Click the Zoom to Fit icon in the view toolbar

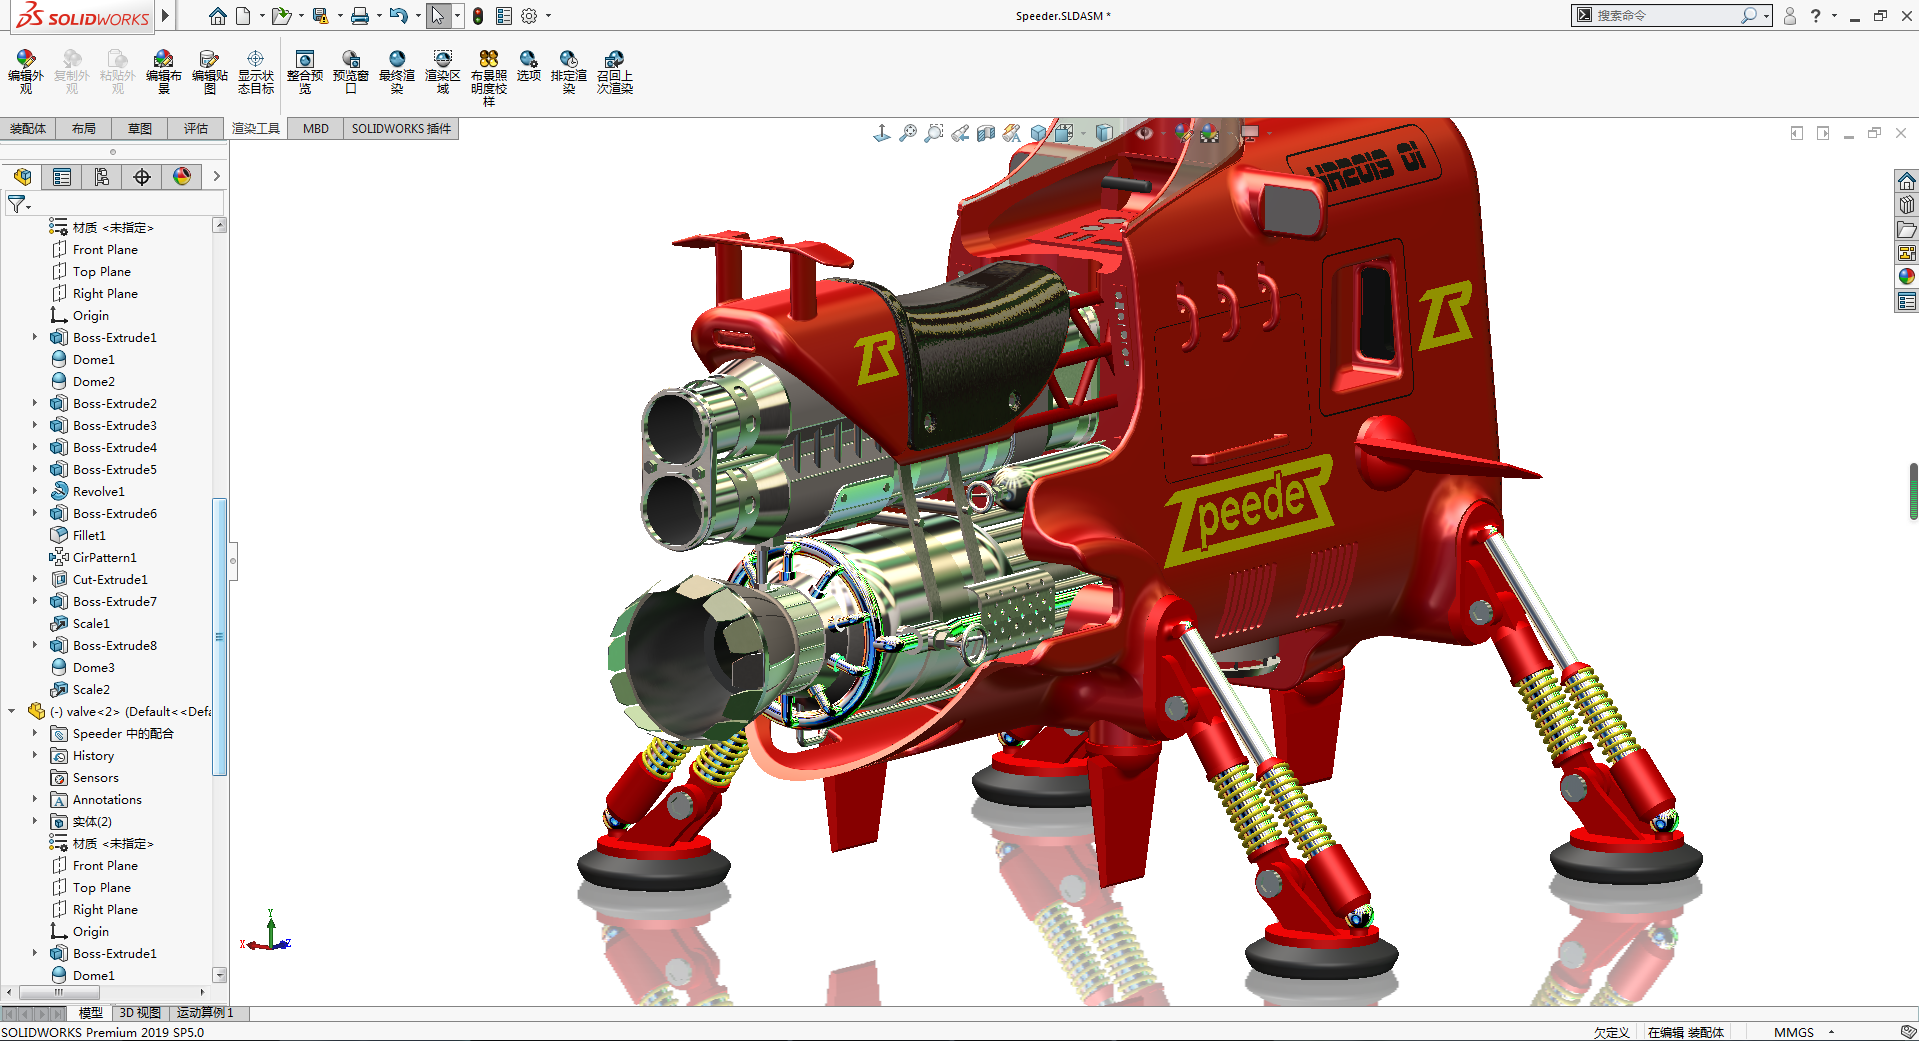[x=908, y=133]
